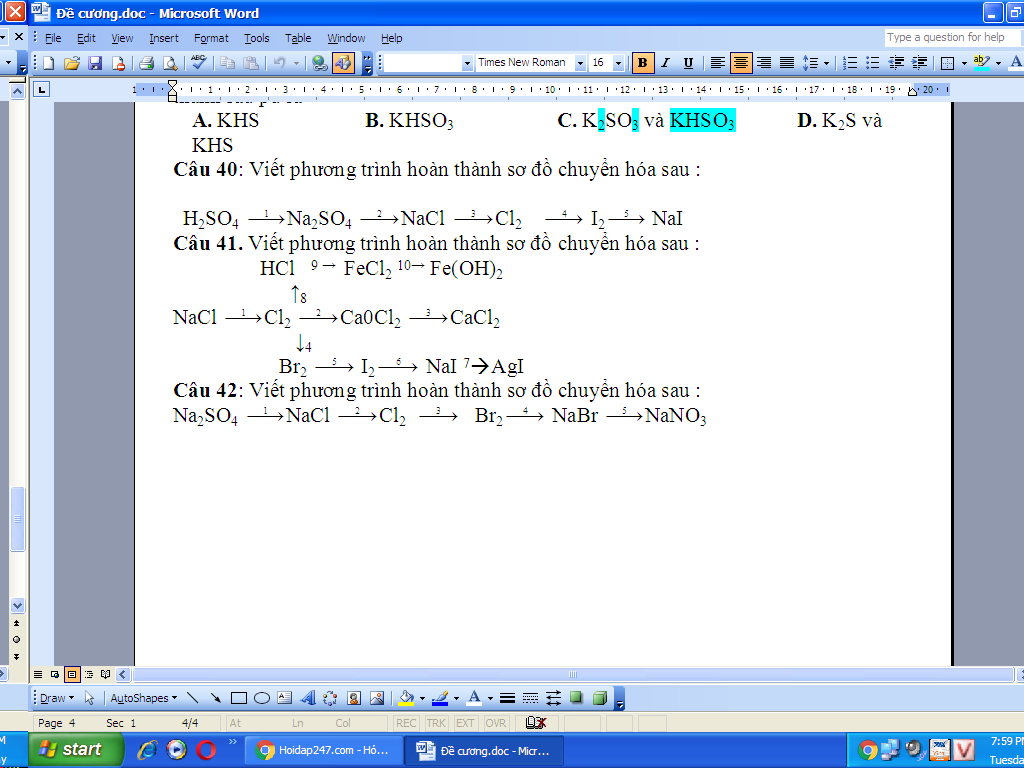This screenshot has height=768, width=1024.
Task: Switch to Outline view button
Action: point(89,674)
